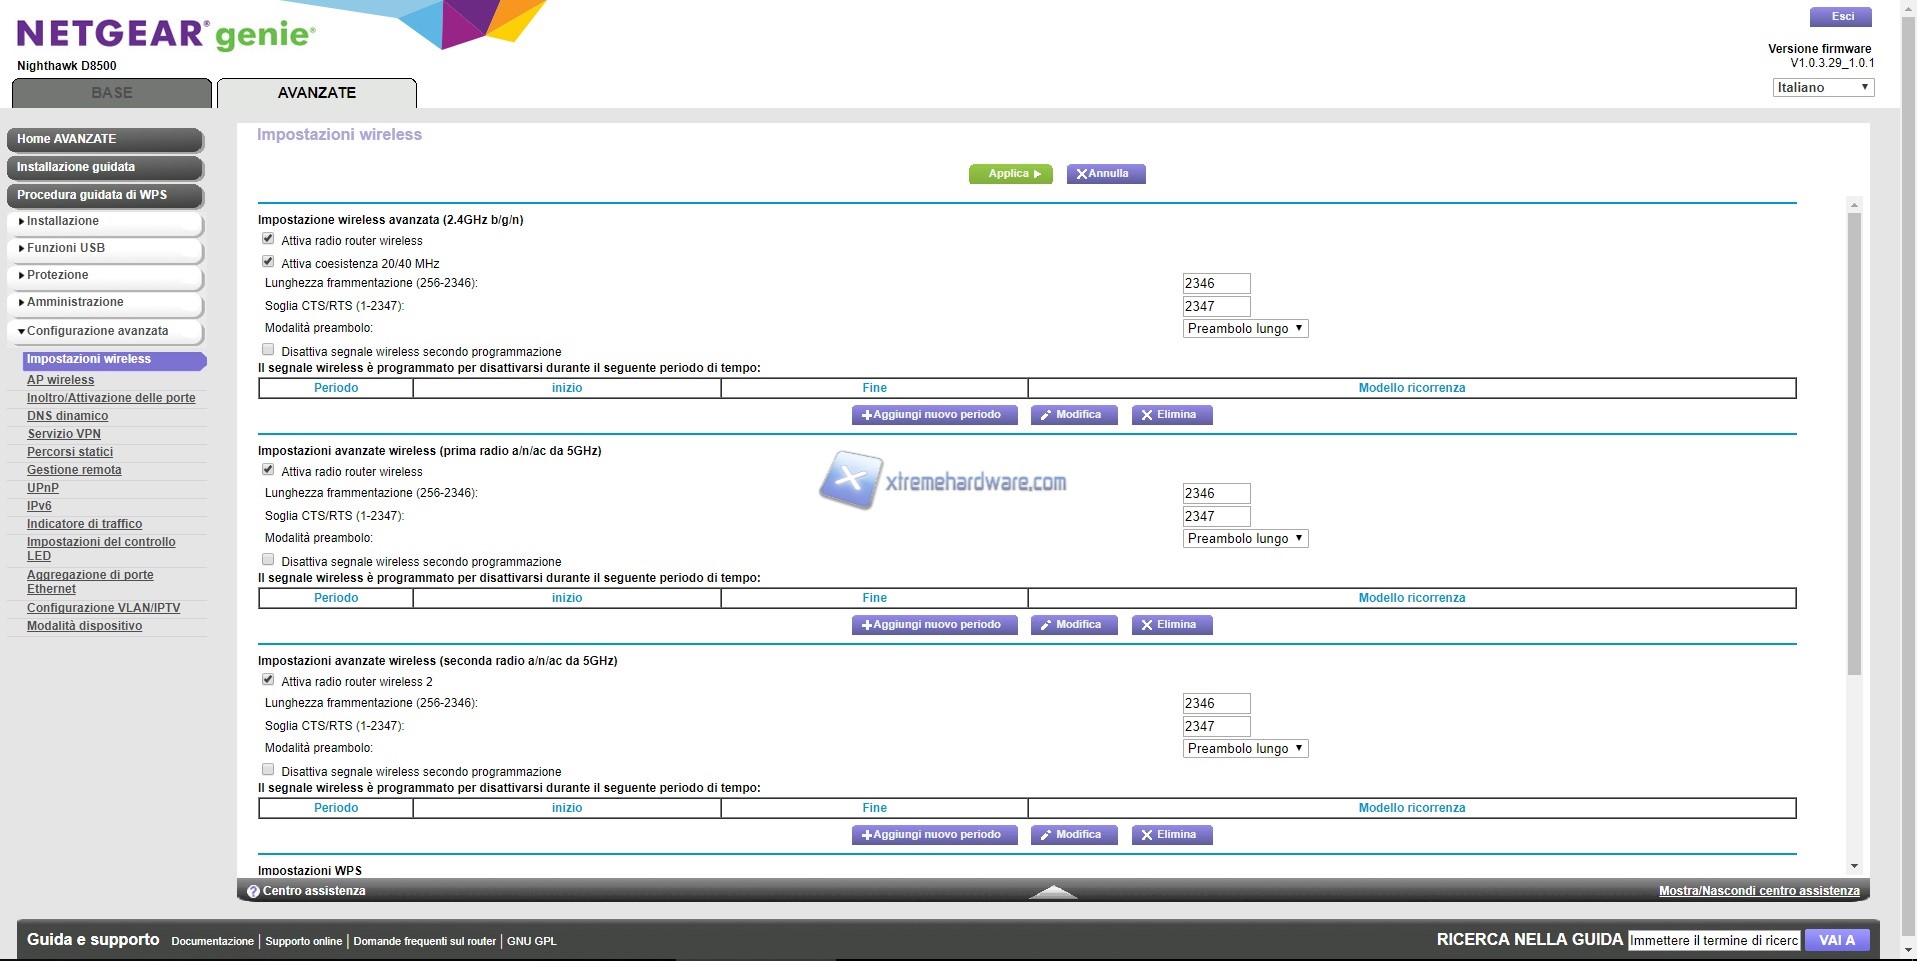Switch to the BASE tab
1917x961 pixels.
112,93
